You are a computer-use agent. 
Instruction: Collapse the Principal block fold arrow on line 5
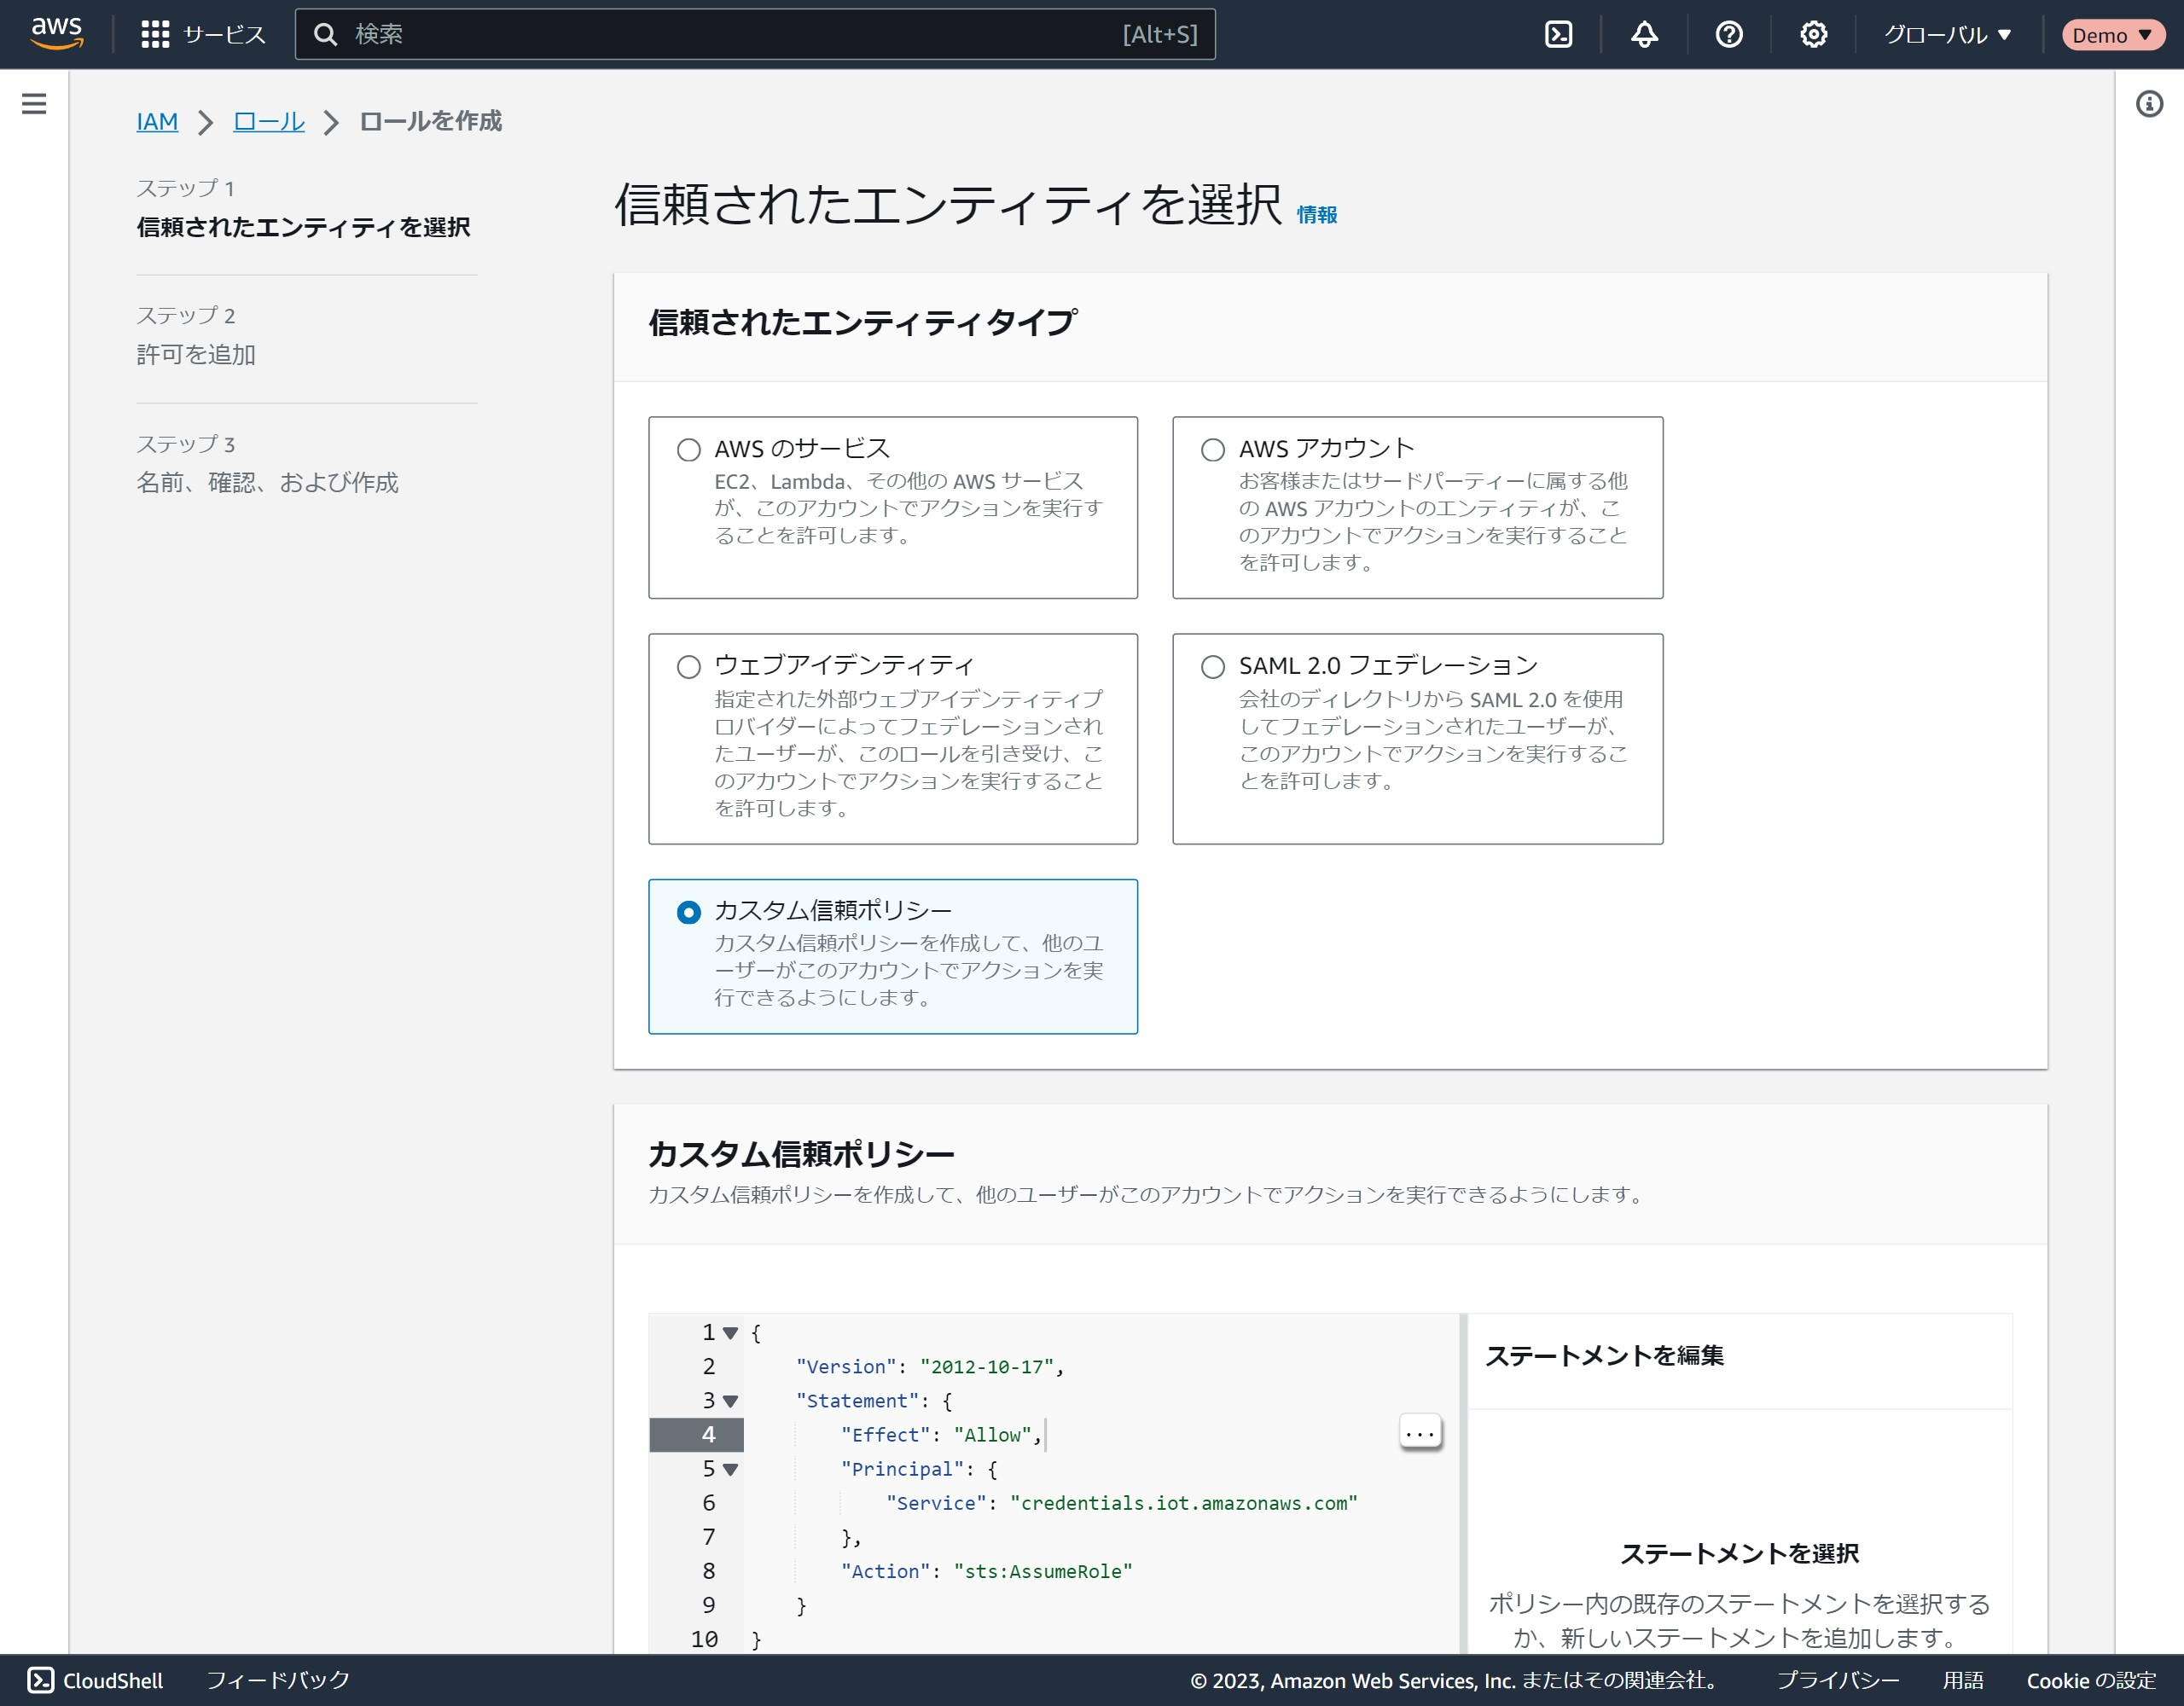pos(730,1470)
